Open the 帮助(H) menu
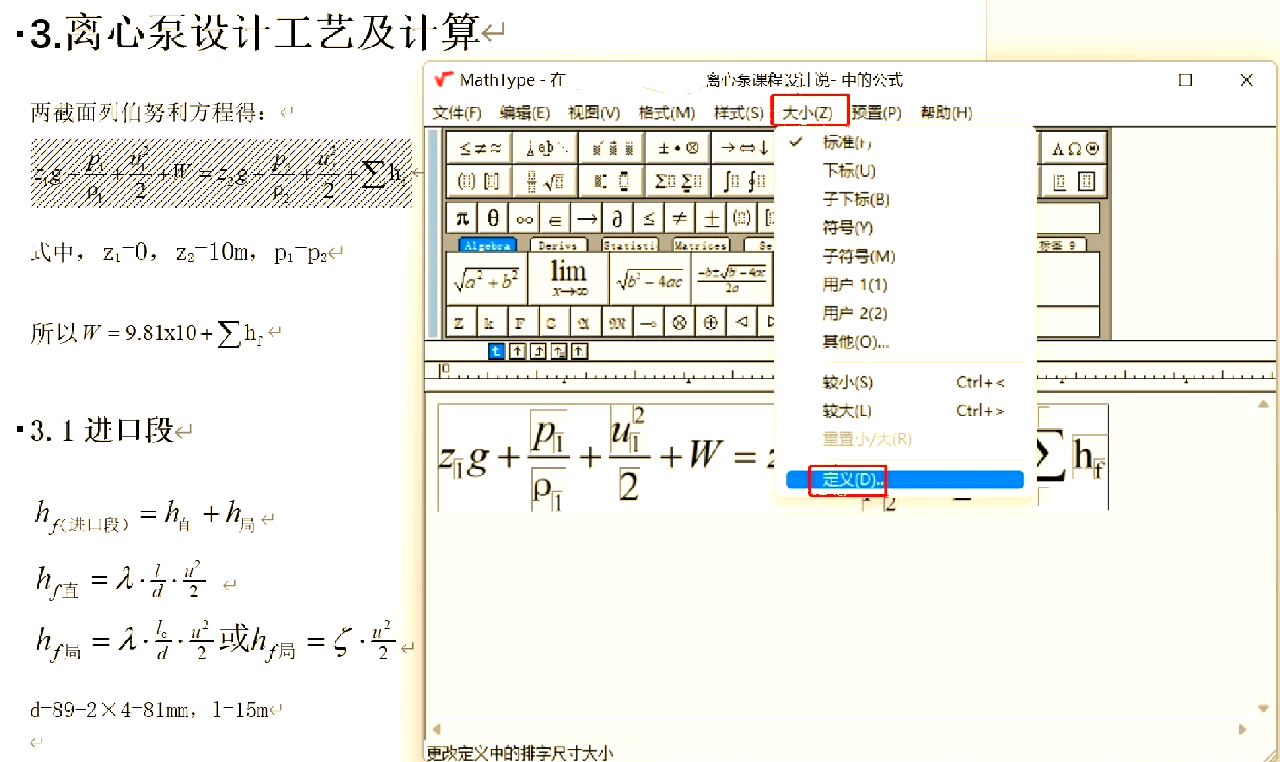Image resolution: width=1280 pixels, height=762 pixels. pyautogui.click(x=946, y=113)
